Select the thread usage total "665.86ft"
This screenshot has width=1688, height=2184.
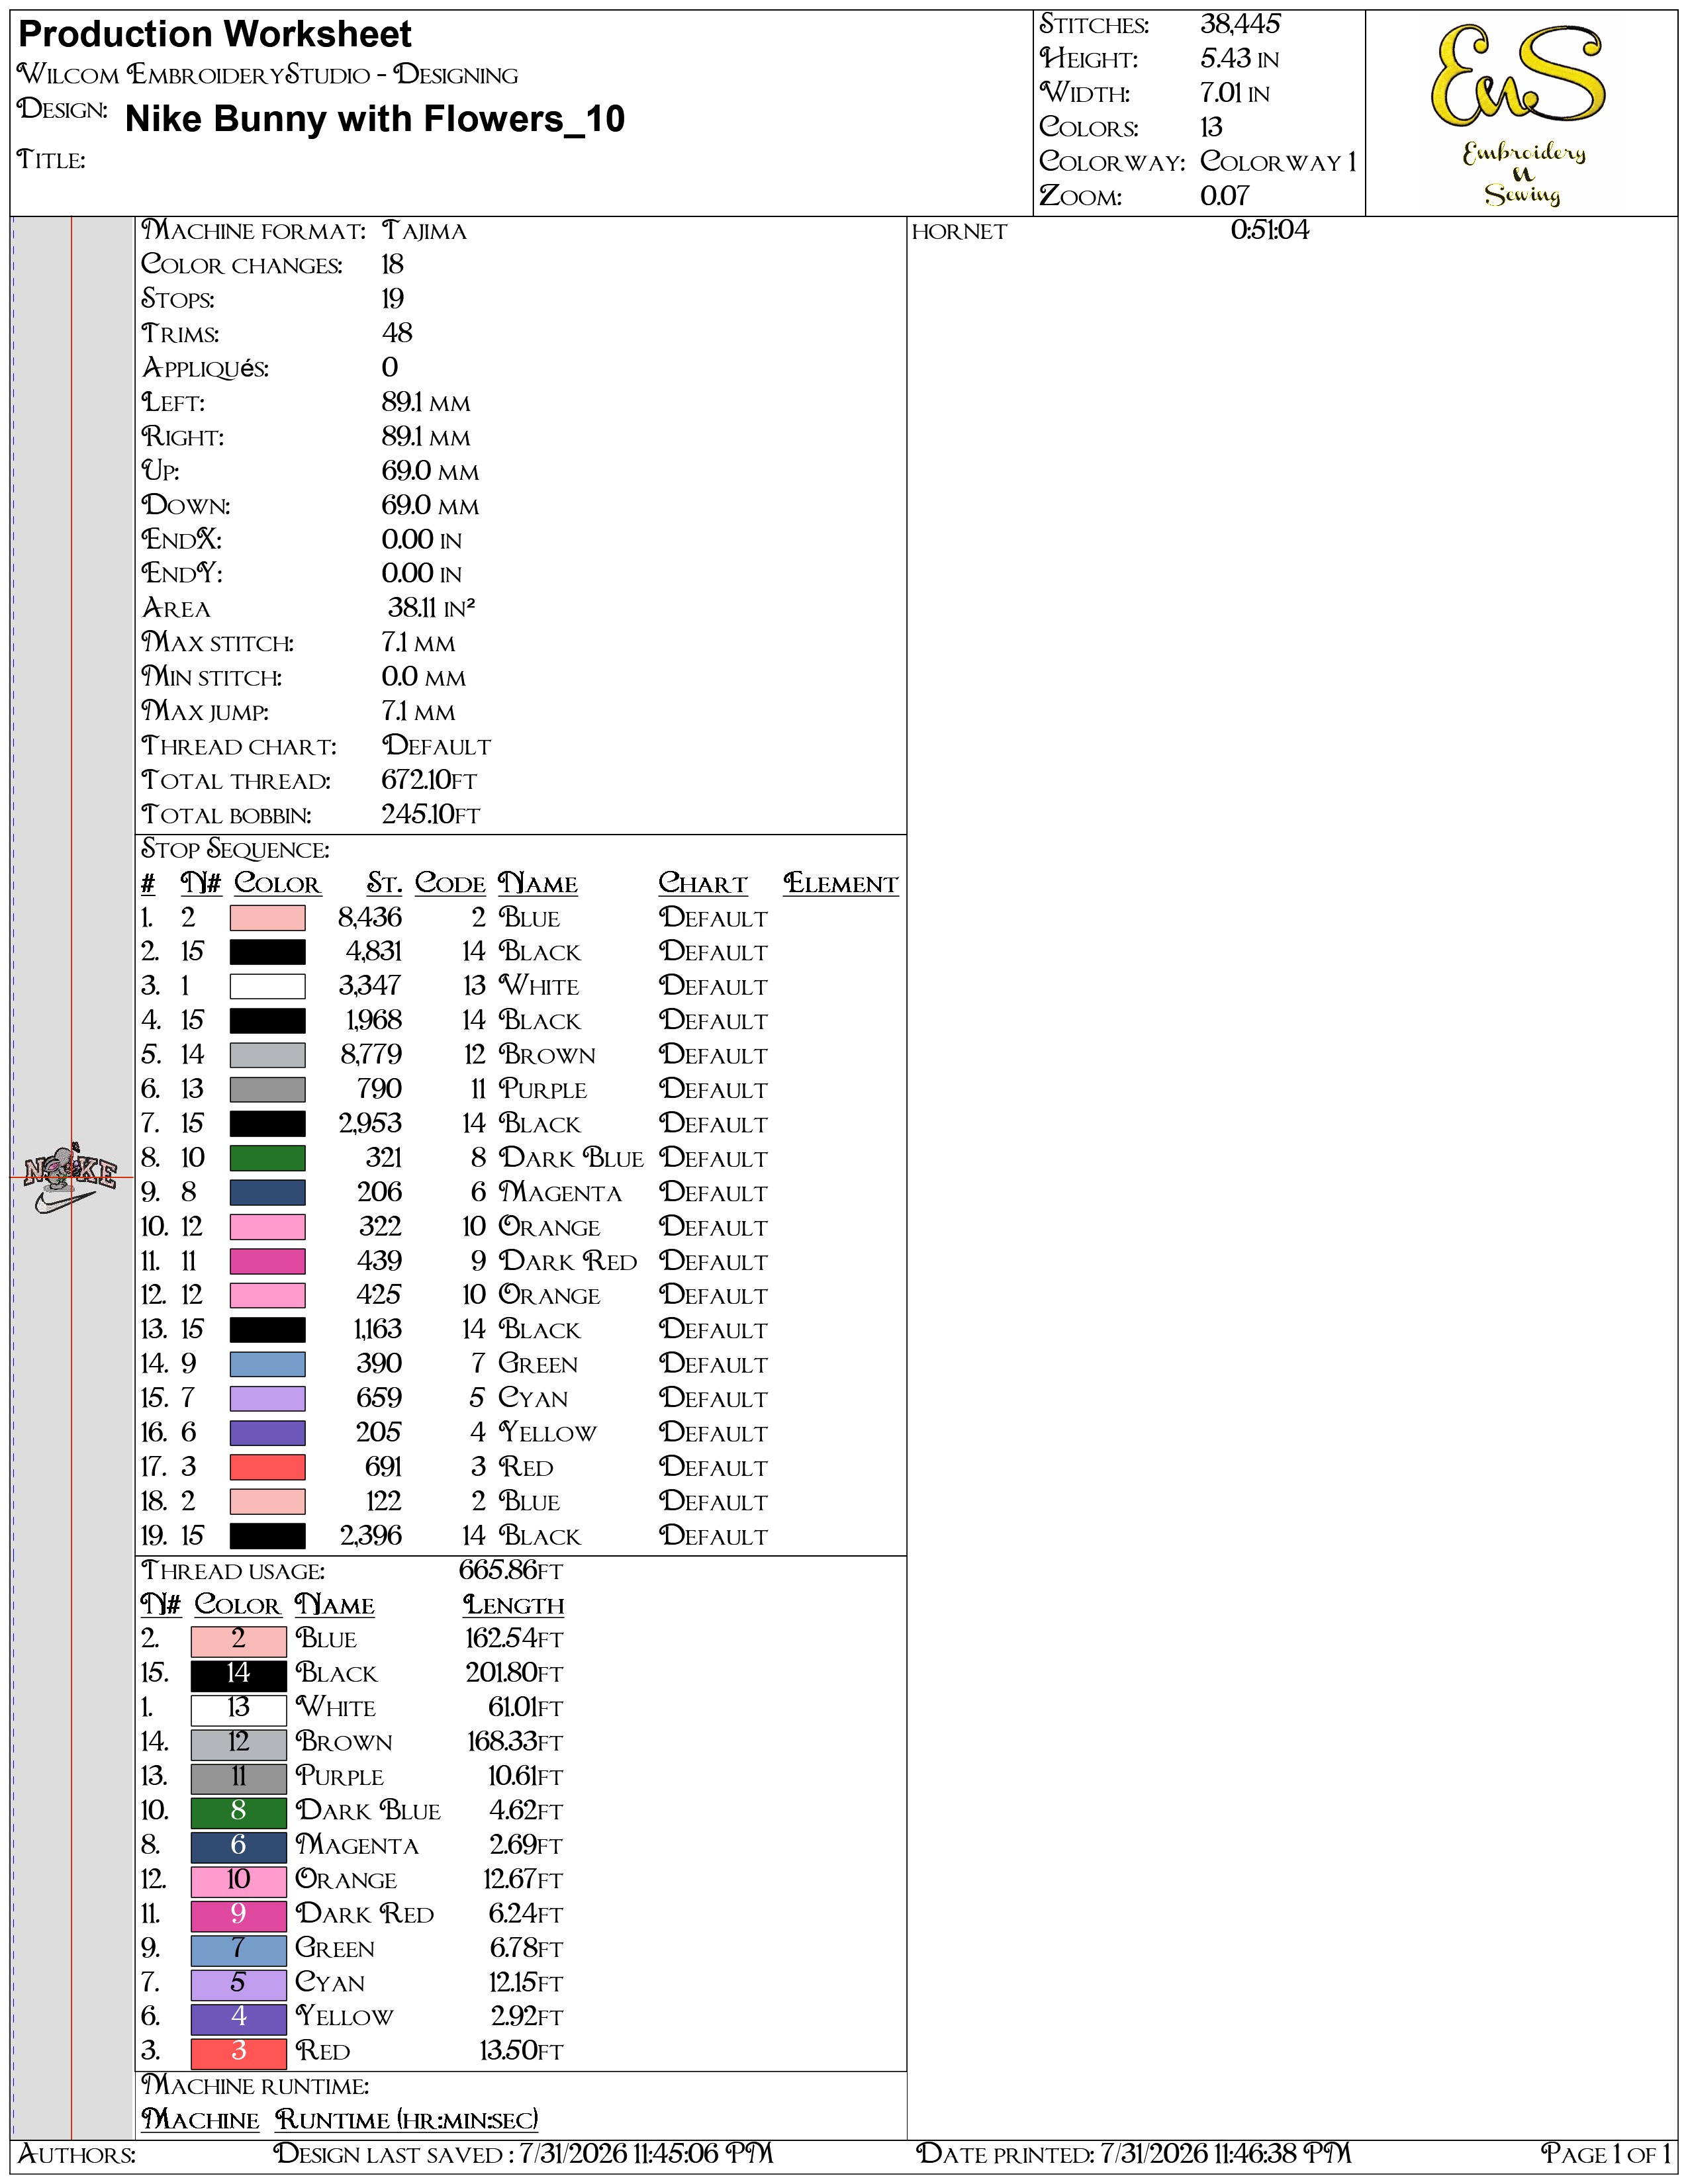[x=511, y=1571]
